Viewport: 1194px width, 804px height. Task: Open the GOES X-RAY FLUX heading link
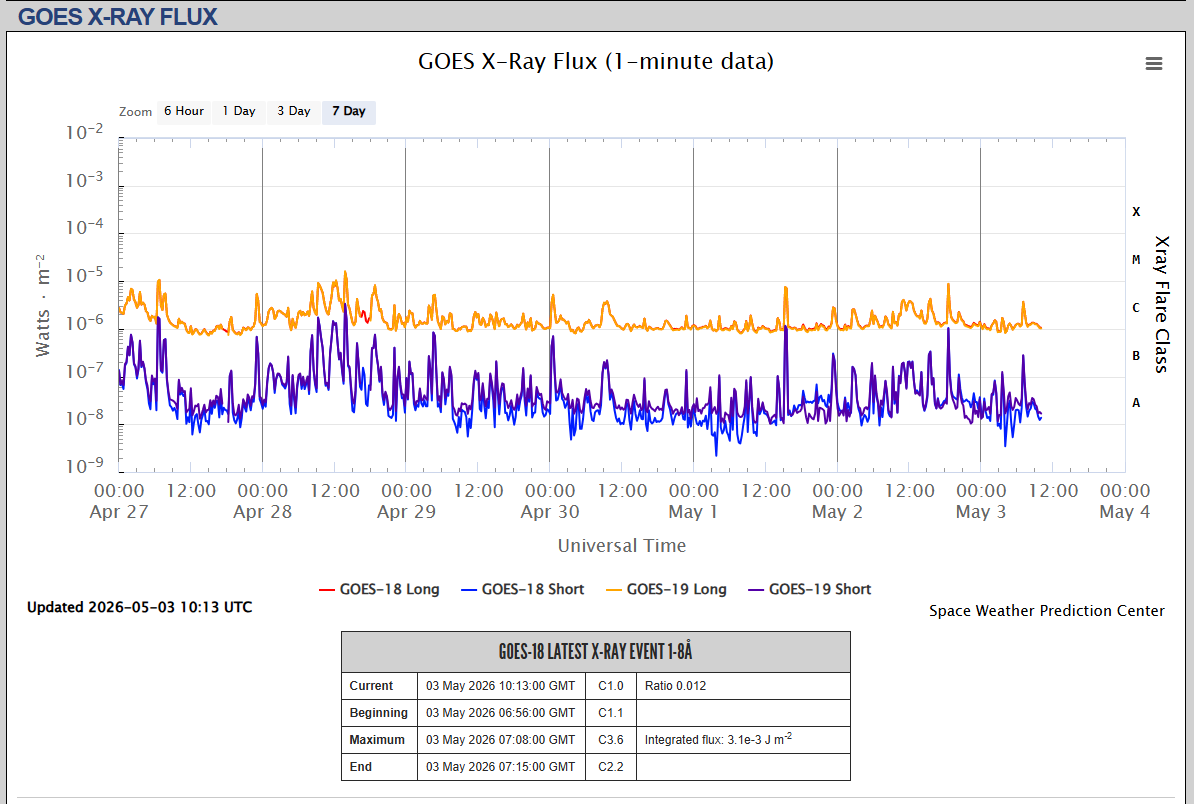[x=117, y=17]
